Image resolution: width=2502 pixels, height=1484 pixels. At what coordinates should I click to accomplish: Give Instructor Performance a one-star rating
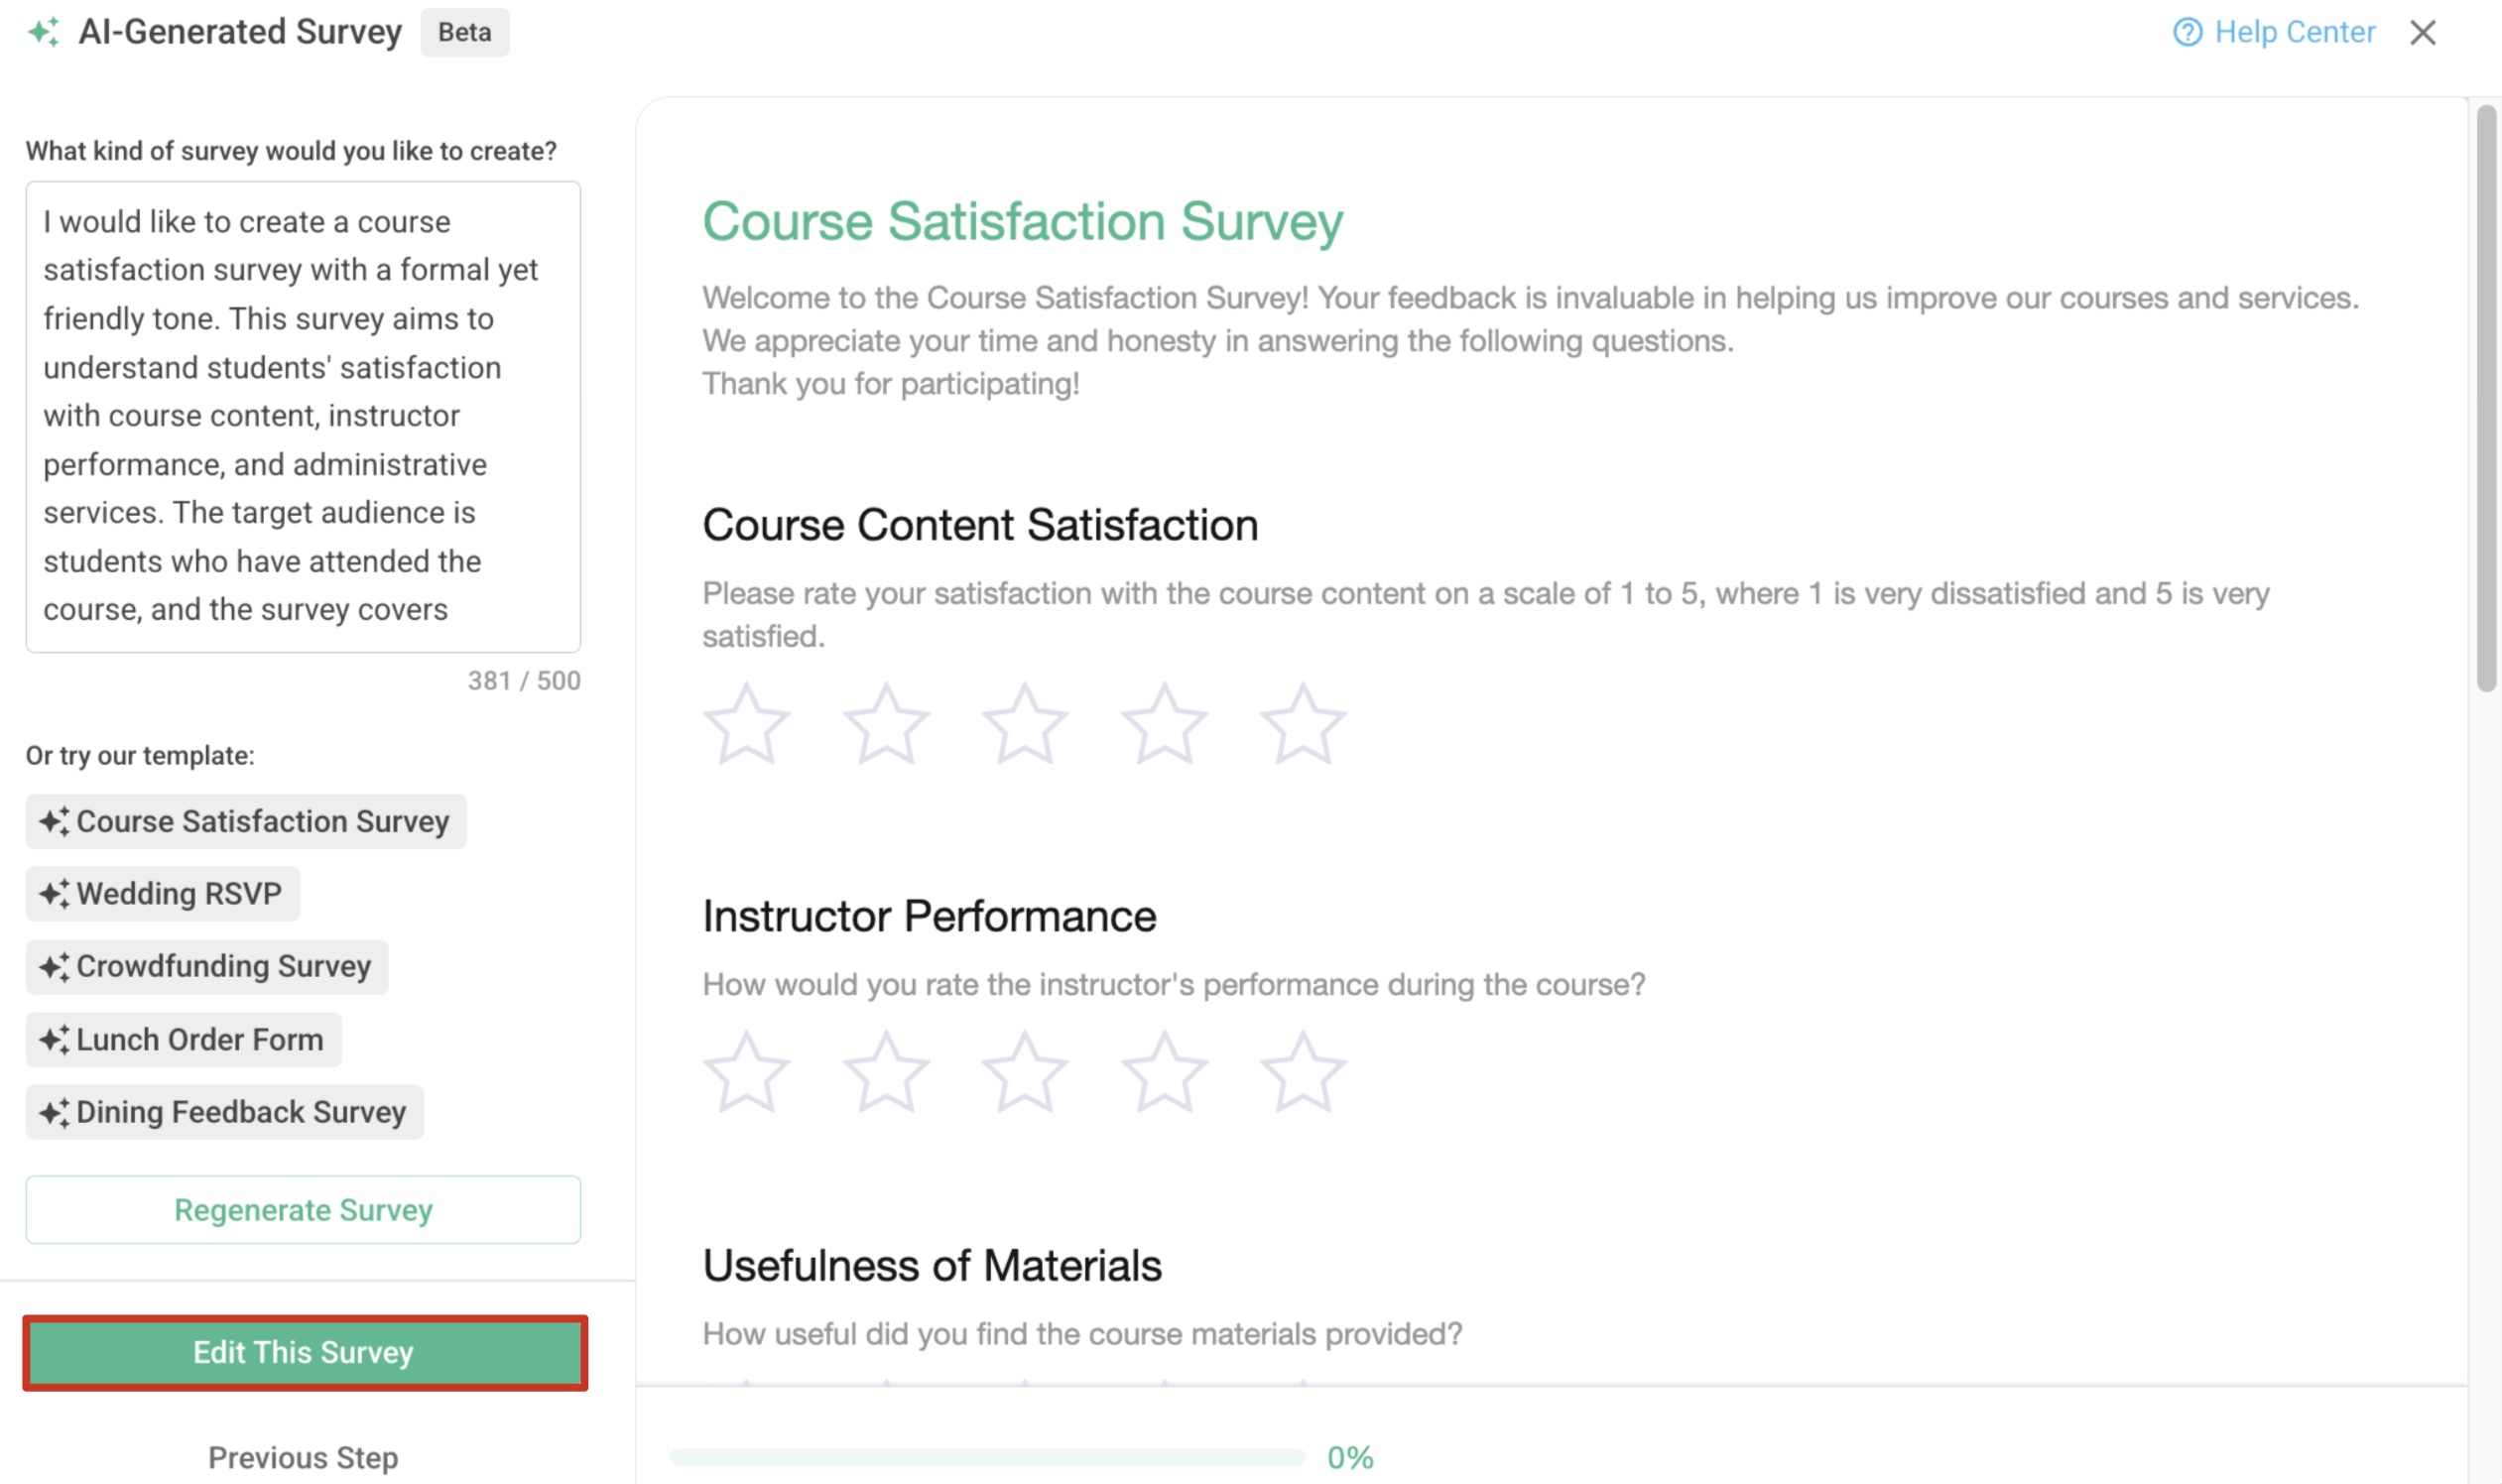coord(747,1071)
